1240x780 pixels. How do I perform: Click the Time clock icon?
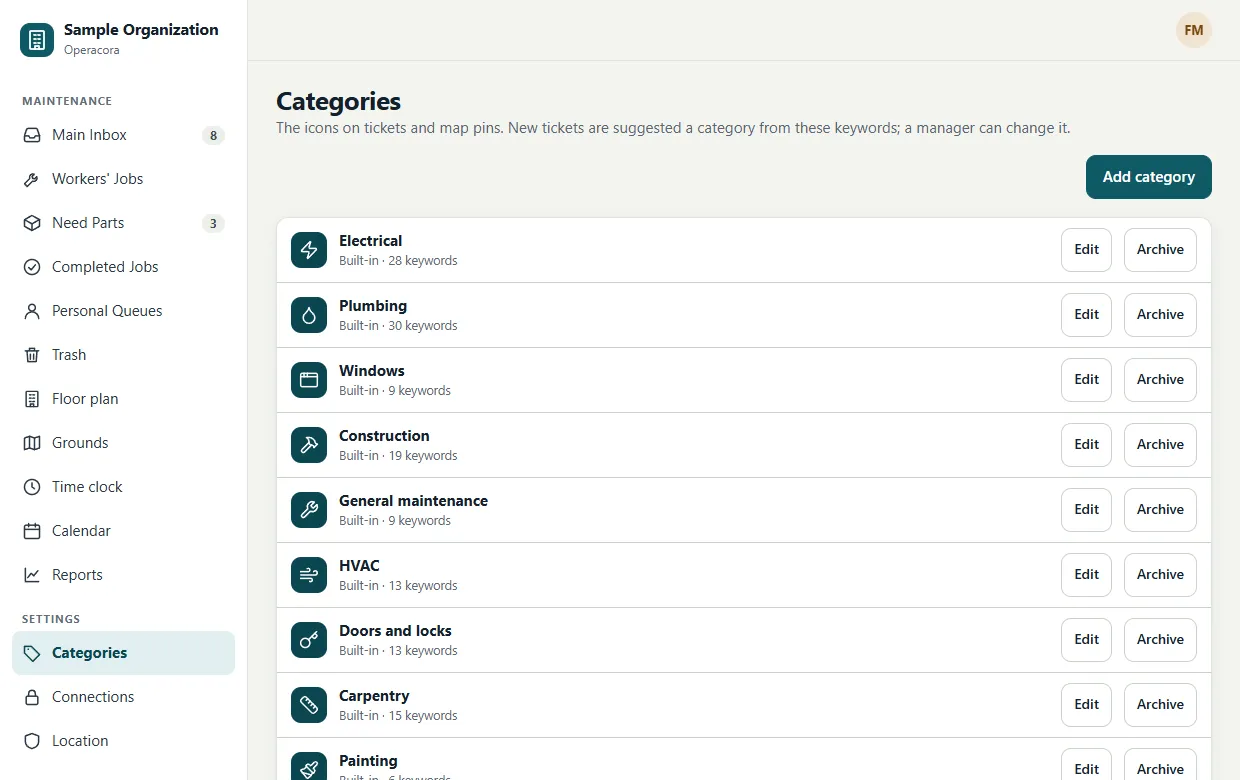32,487
